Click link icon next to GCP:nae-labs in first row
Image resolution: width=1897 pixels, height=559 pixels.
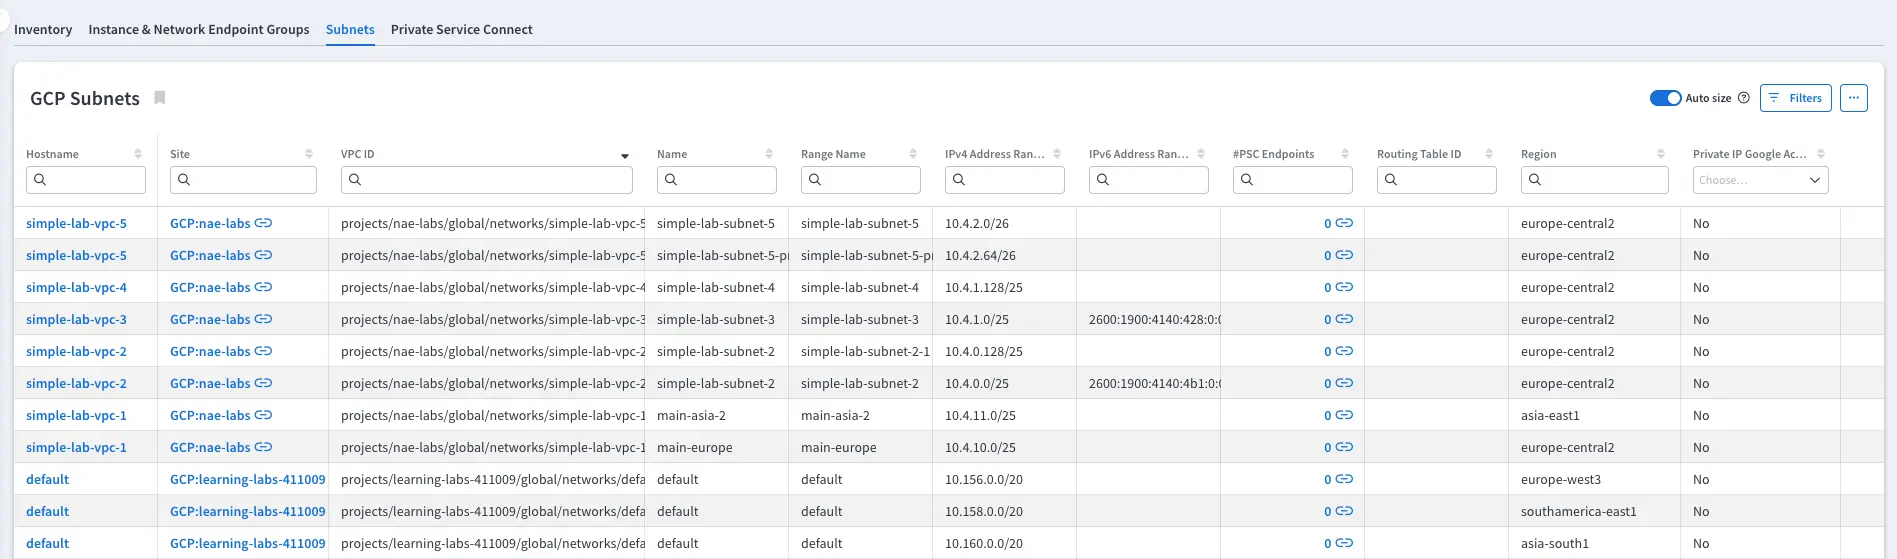(x=263, y=223)
